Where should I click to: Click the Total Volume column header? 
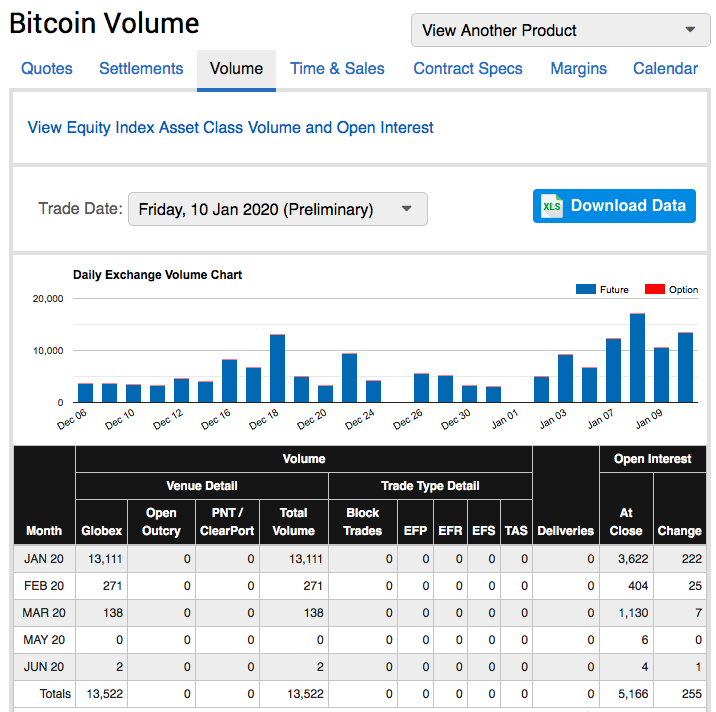click(293, 521)
